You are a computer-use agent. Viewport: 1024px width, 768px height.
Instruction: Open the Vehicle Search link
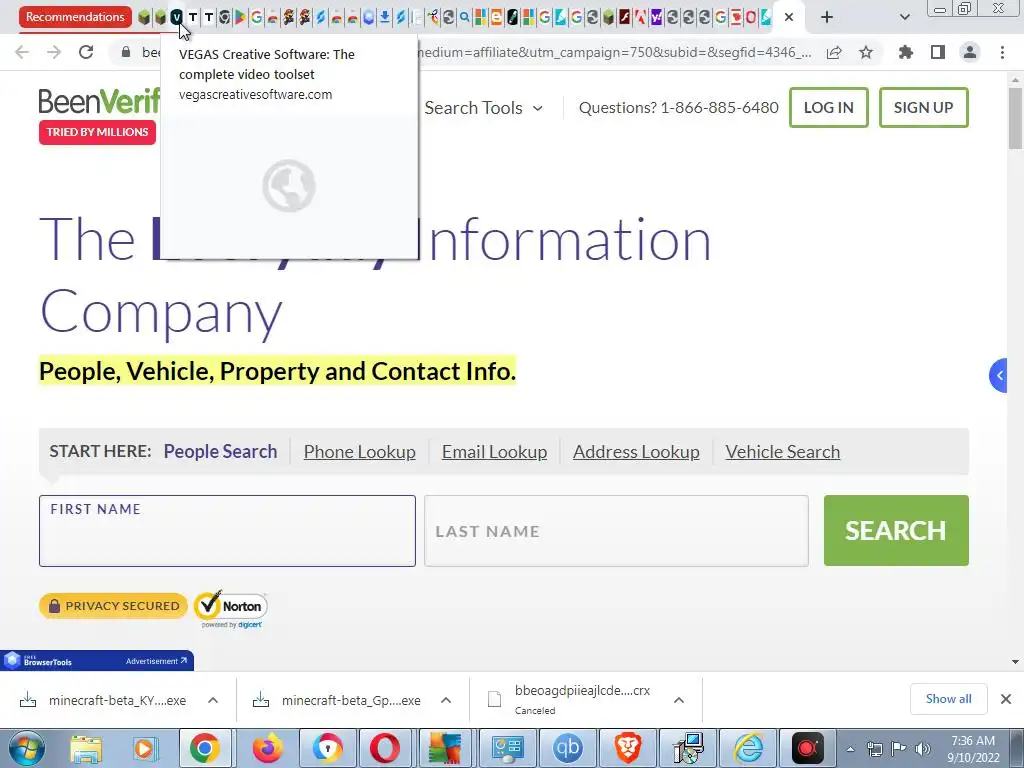point(782,451)
